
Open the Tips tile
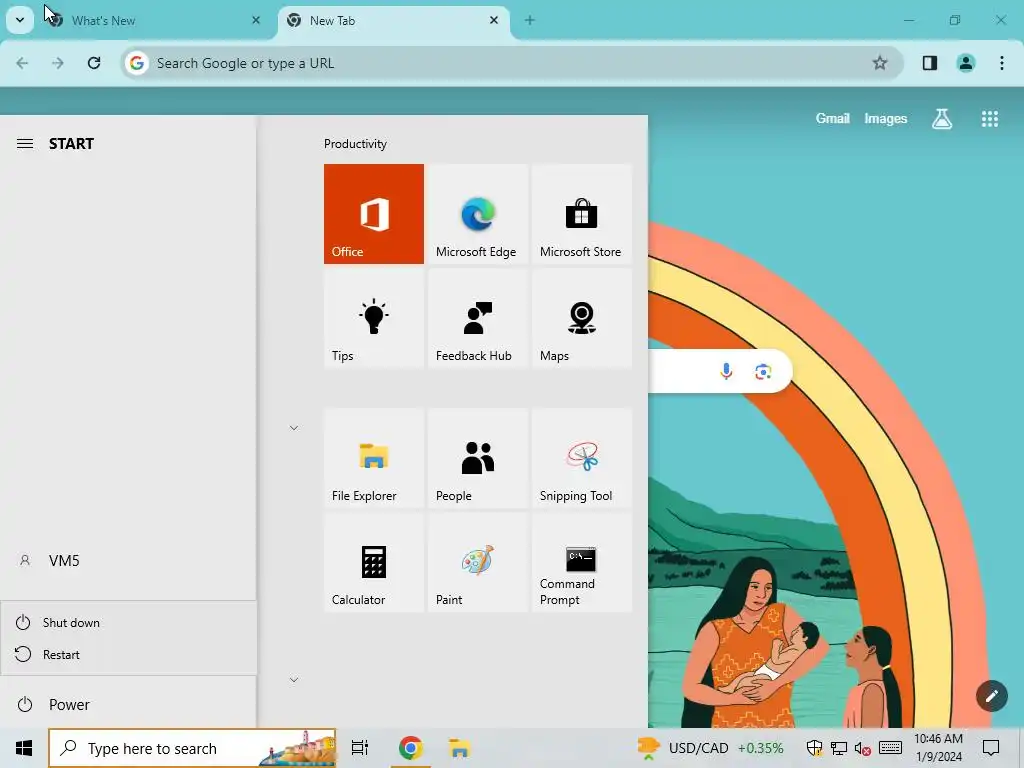click(x=374, y=318)
